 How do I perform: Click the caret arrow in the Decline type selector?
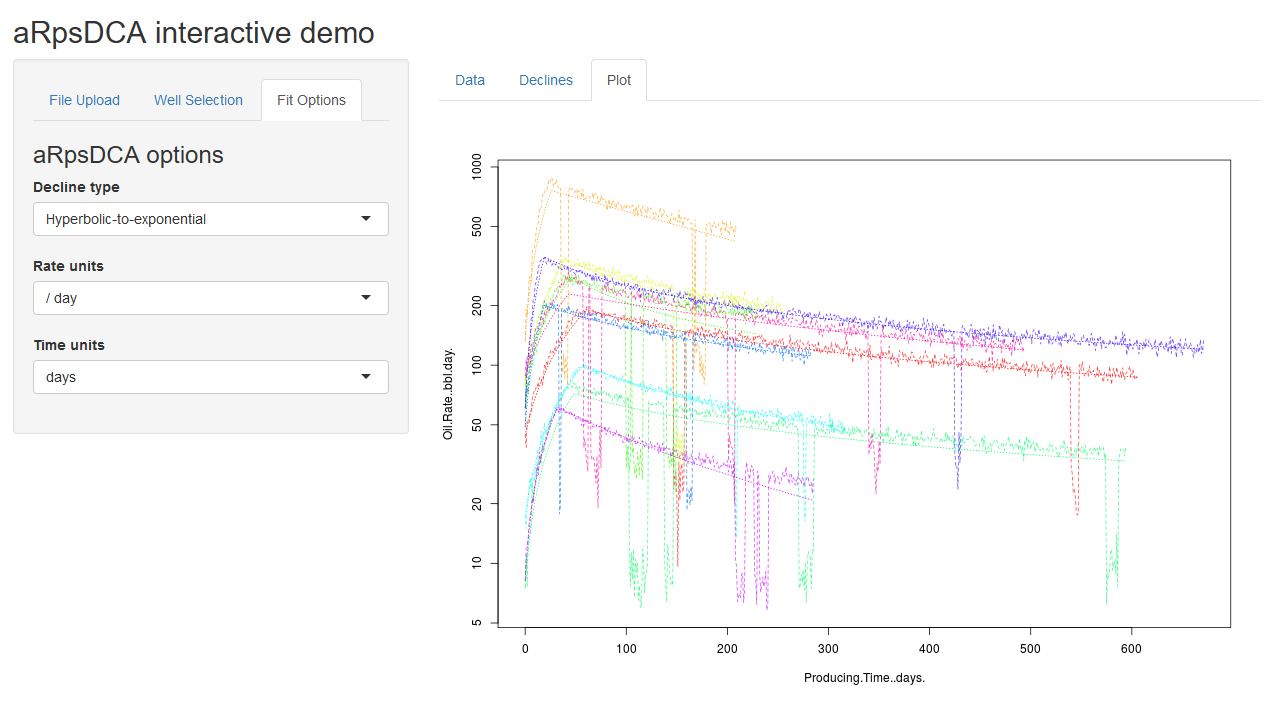coord(366,218)
